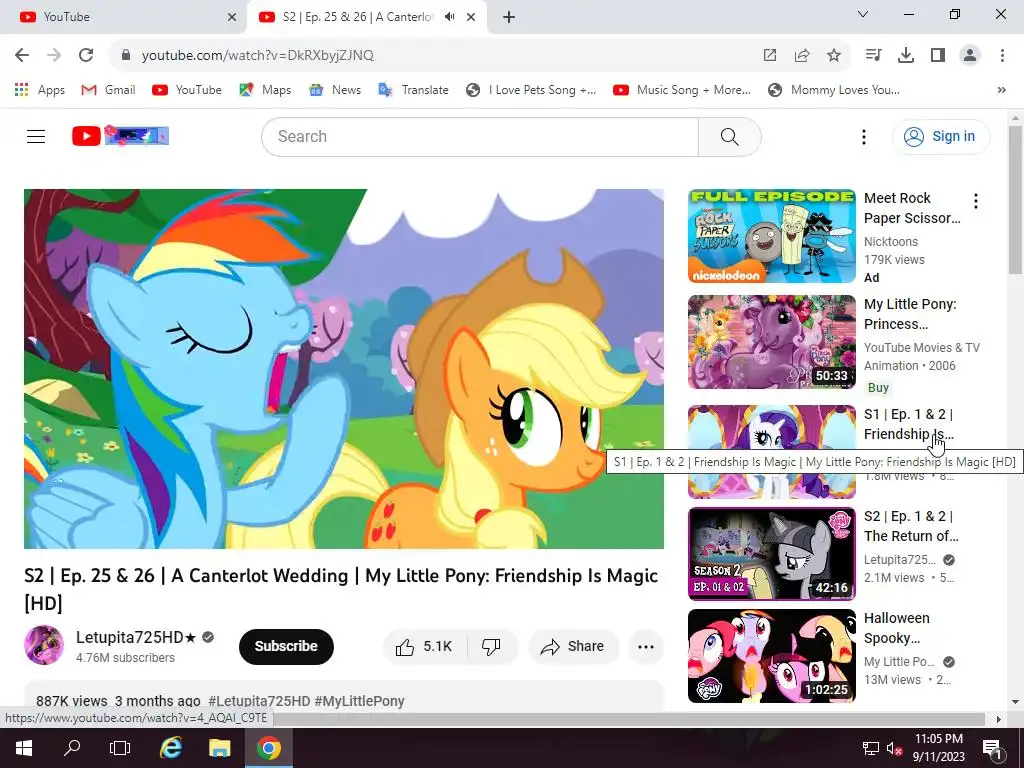Open Gmail bookmark

(x=108, y=90)
